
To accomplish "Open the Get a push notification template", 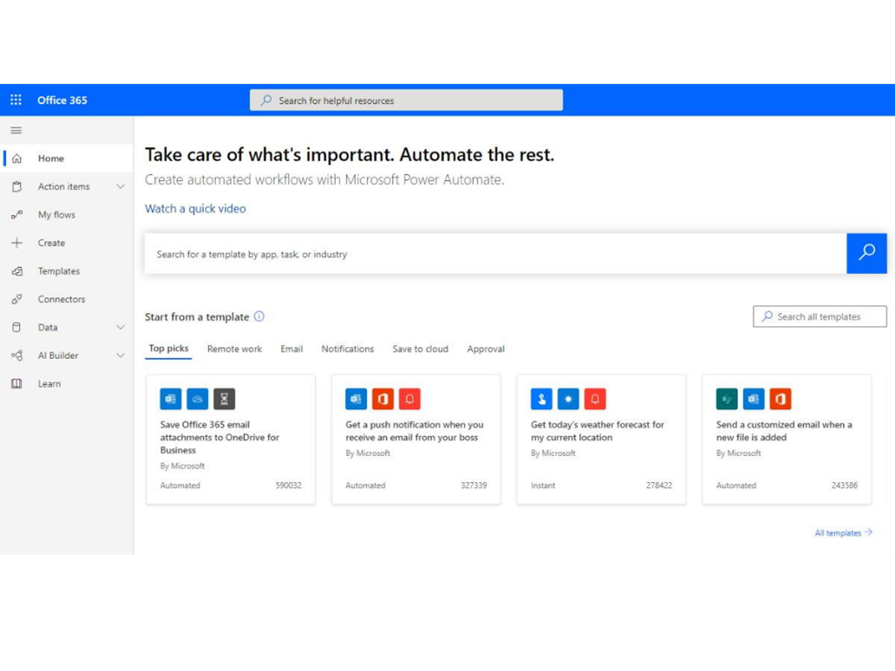I will [x=416, y=439].
